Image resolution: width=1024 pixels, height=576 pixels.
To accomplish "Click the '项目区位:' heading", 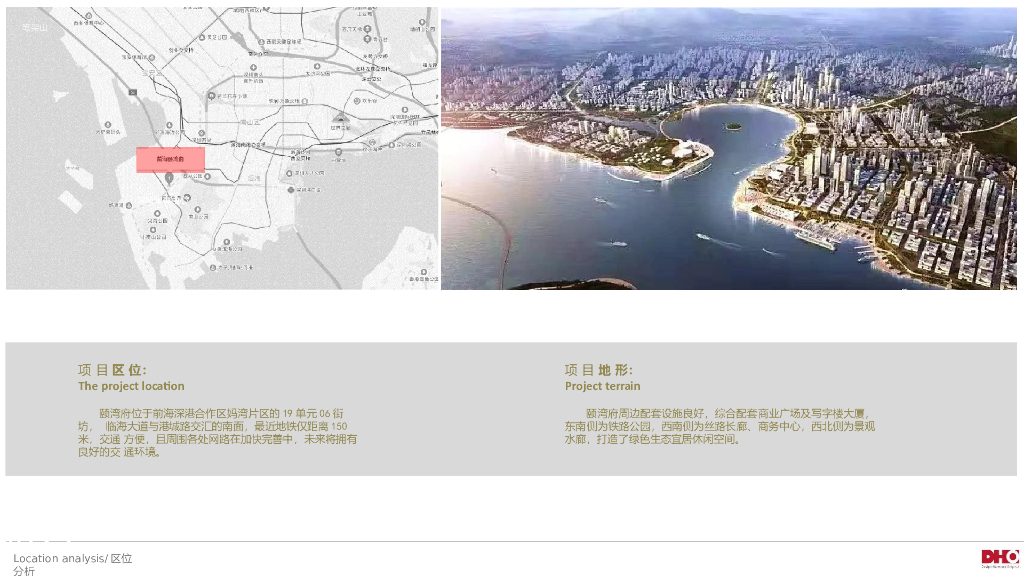I will point(112,370).
